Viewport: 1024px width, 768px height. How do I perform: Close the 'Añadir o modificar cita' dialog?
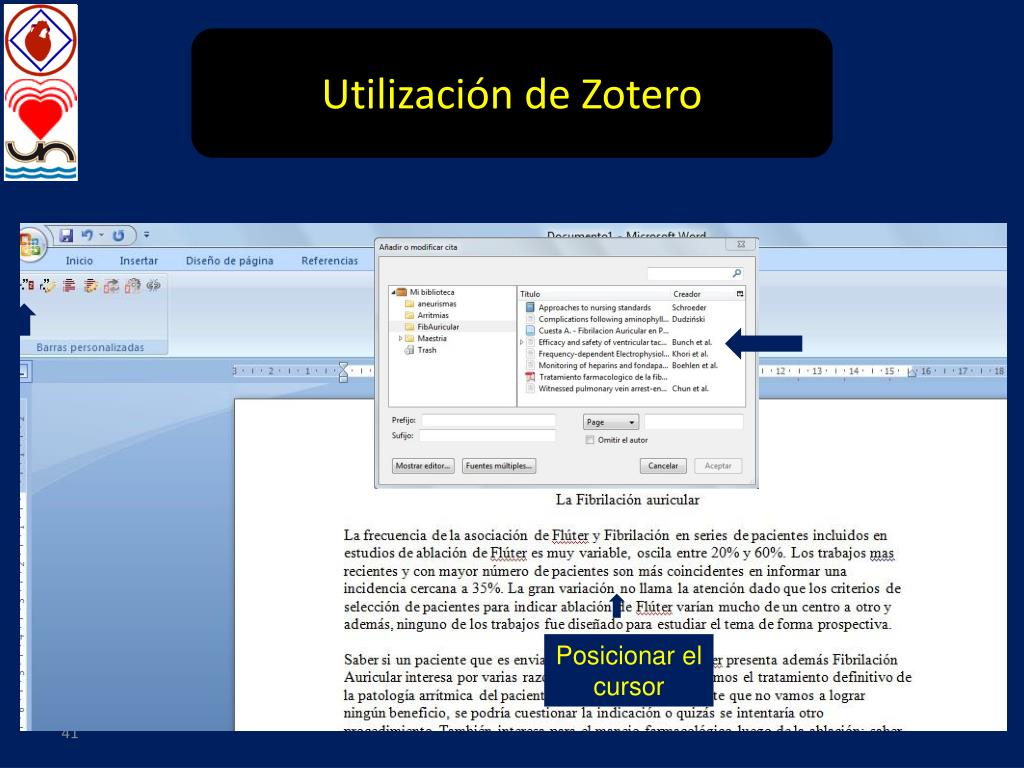tap(741, 244)
